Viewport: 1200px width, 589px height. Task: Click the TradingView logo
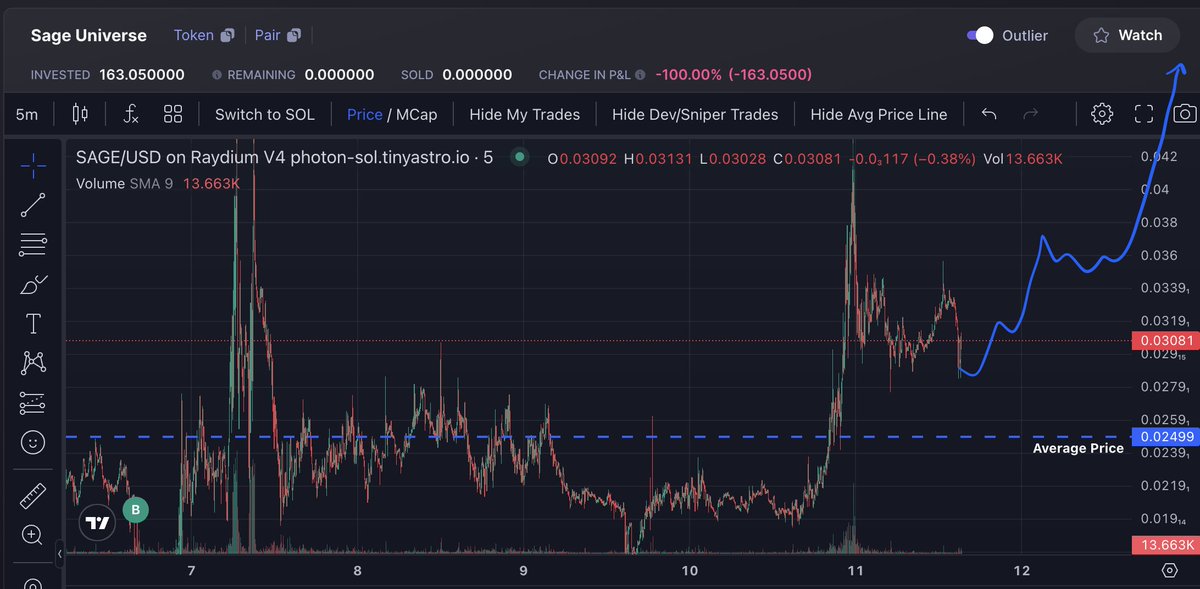tap(97, 523)
